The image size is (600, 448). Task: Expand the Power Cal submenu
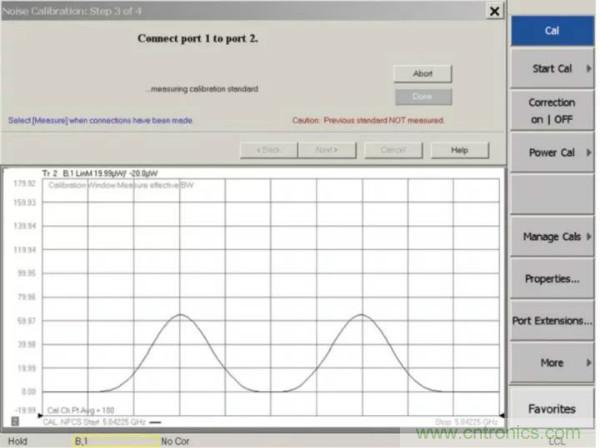pyautogui.click(x=553, y=152)
